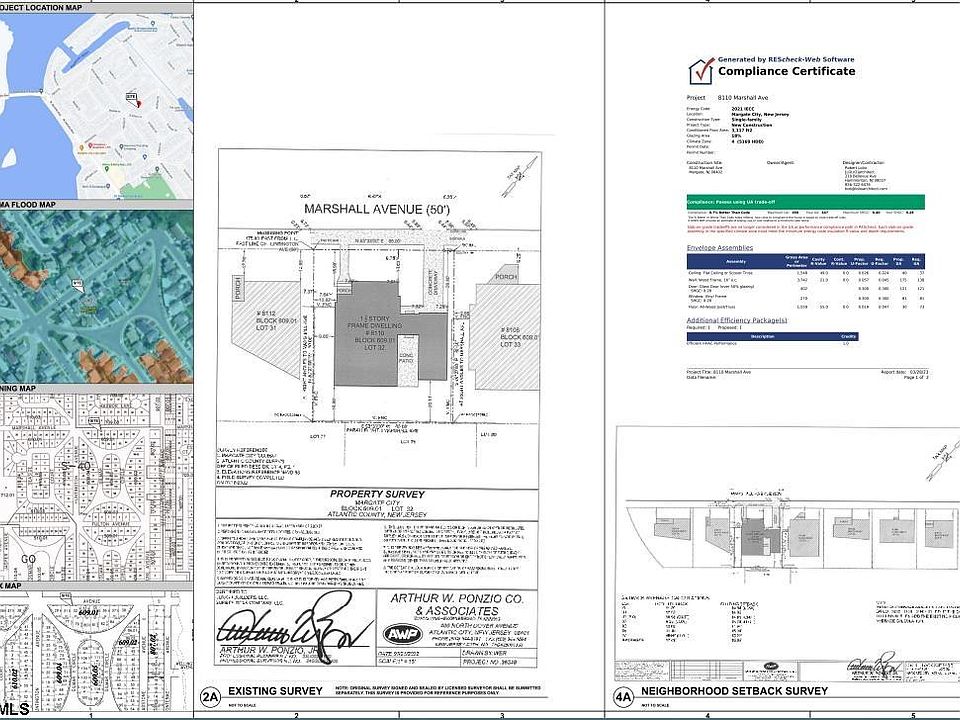Select the green compliance status bar
The height and width of the screenshot is (720, 960).
(804, 202)
